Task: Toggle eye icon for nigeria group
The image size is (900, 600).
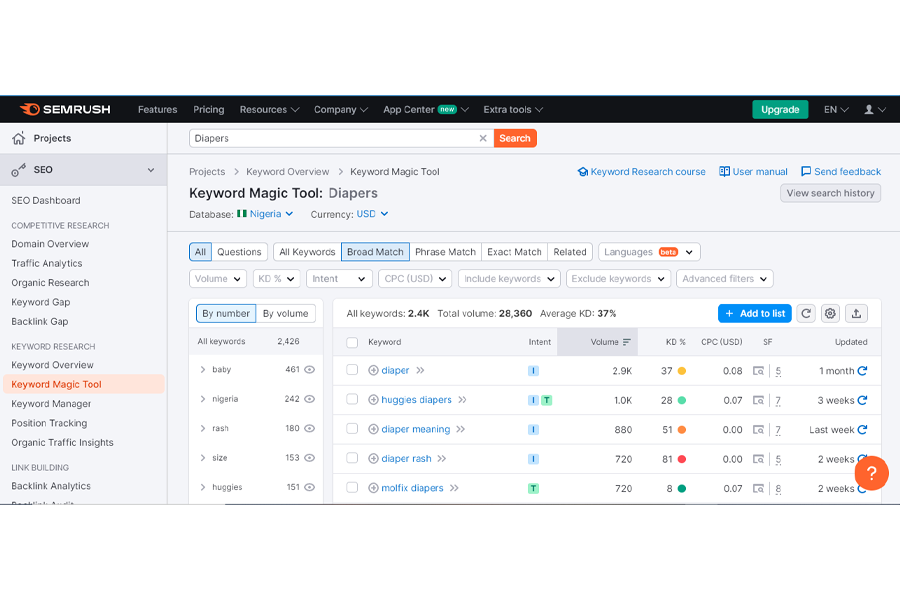Action: pyautogui.click(x=309, y=399)
